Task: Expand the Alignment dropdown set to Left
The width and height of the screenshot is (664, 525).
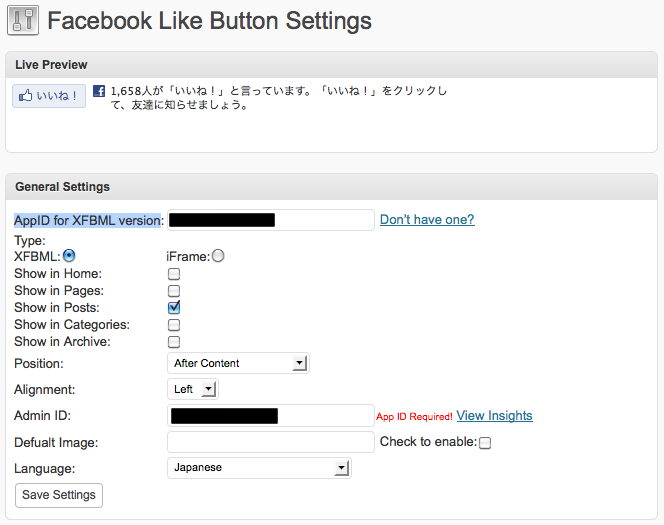Action: point(193,389)
